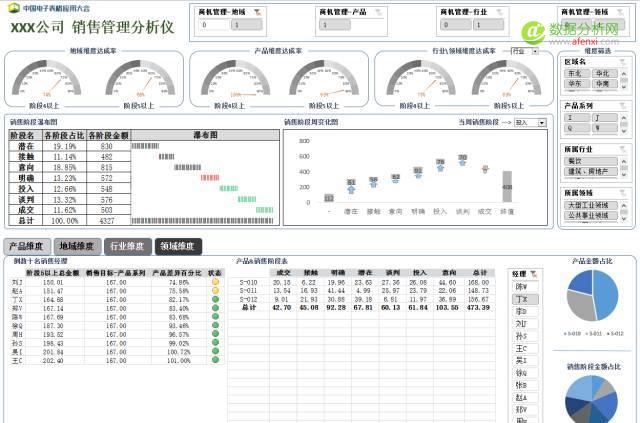Screen dimensions: 640x423
Task: Select manager 丁X in 经理 slicer
Action: (525, 299)
